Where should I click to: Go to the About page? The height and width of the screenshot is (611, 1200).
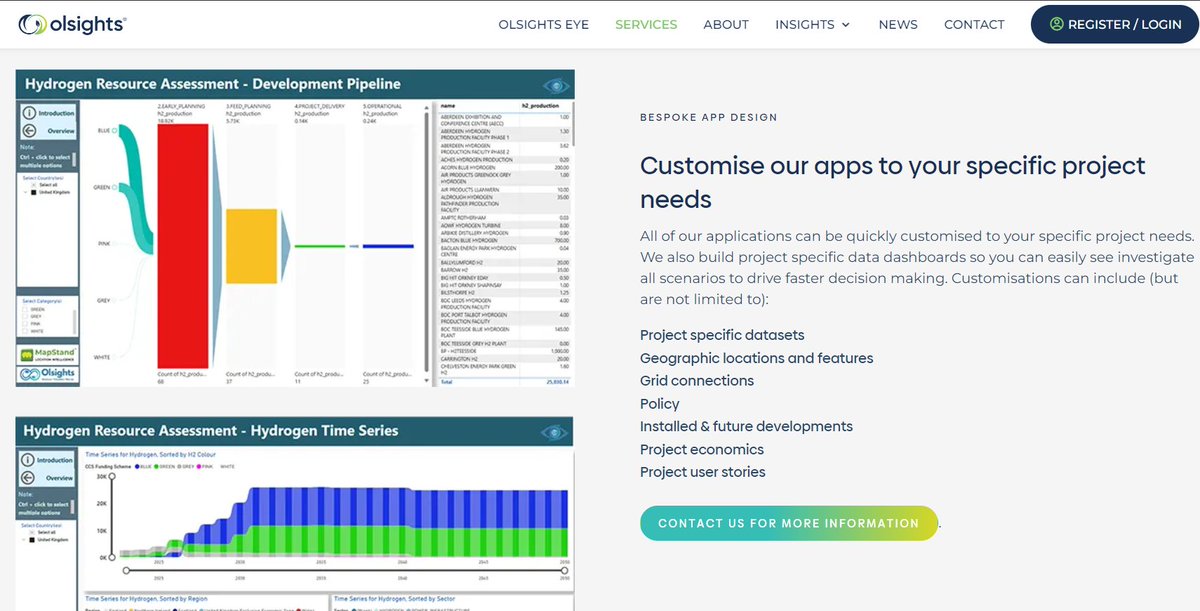[x=726, y=24]
